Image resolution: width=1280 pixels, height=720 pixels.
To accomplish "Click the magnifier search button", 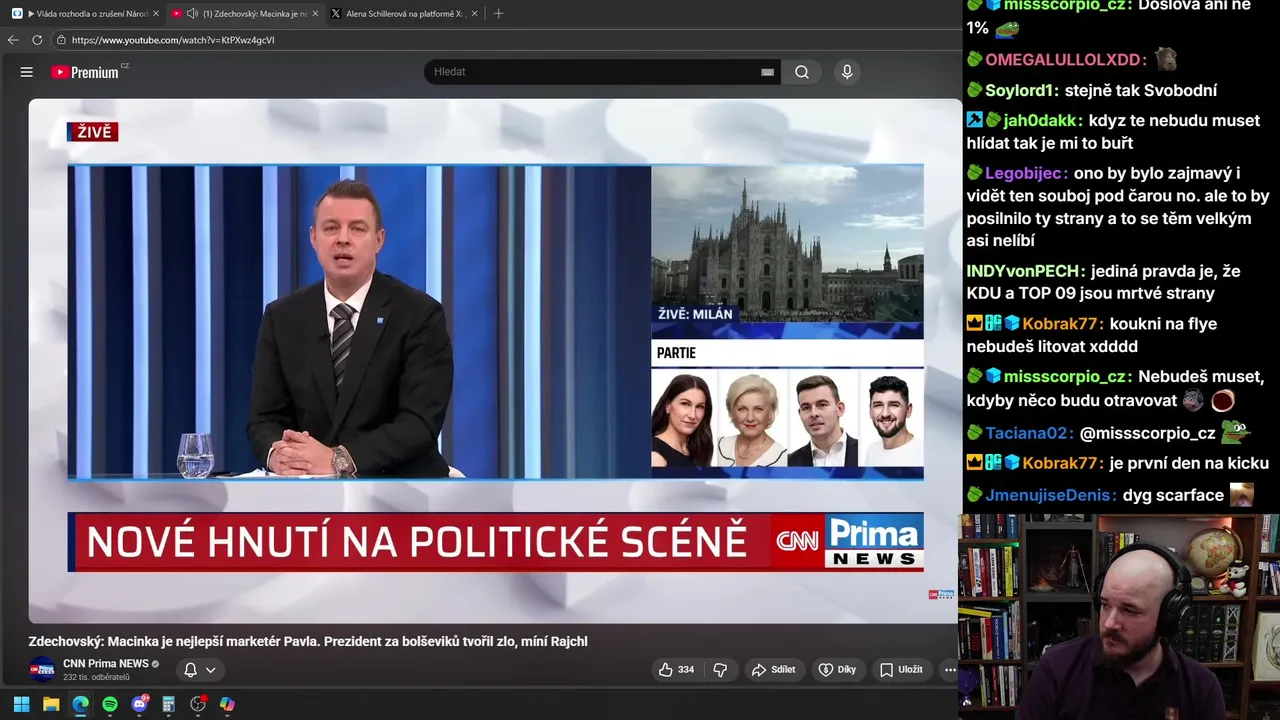I will (x=802, y=72).
